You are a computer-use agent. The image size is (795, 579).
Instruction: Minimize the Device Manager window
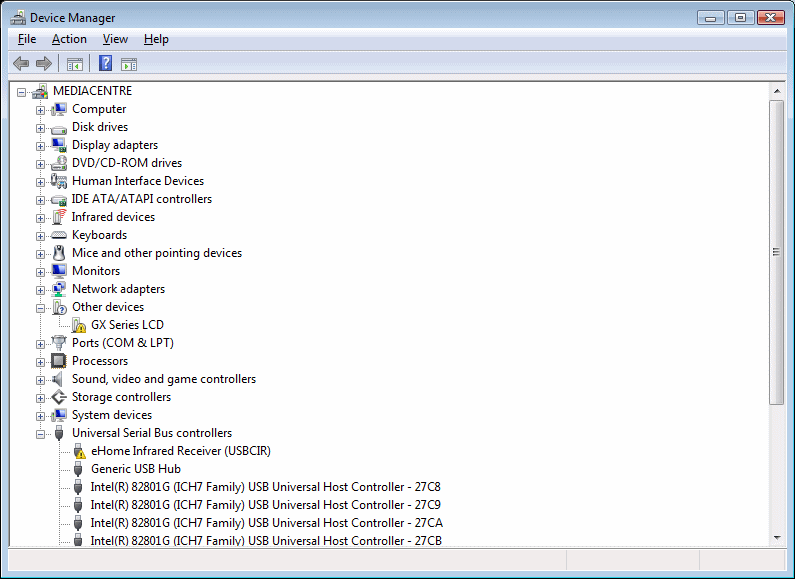point(710,18)
